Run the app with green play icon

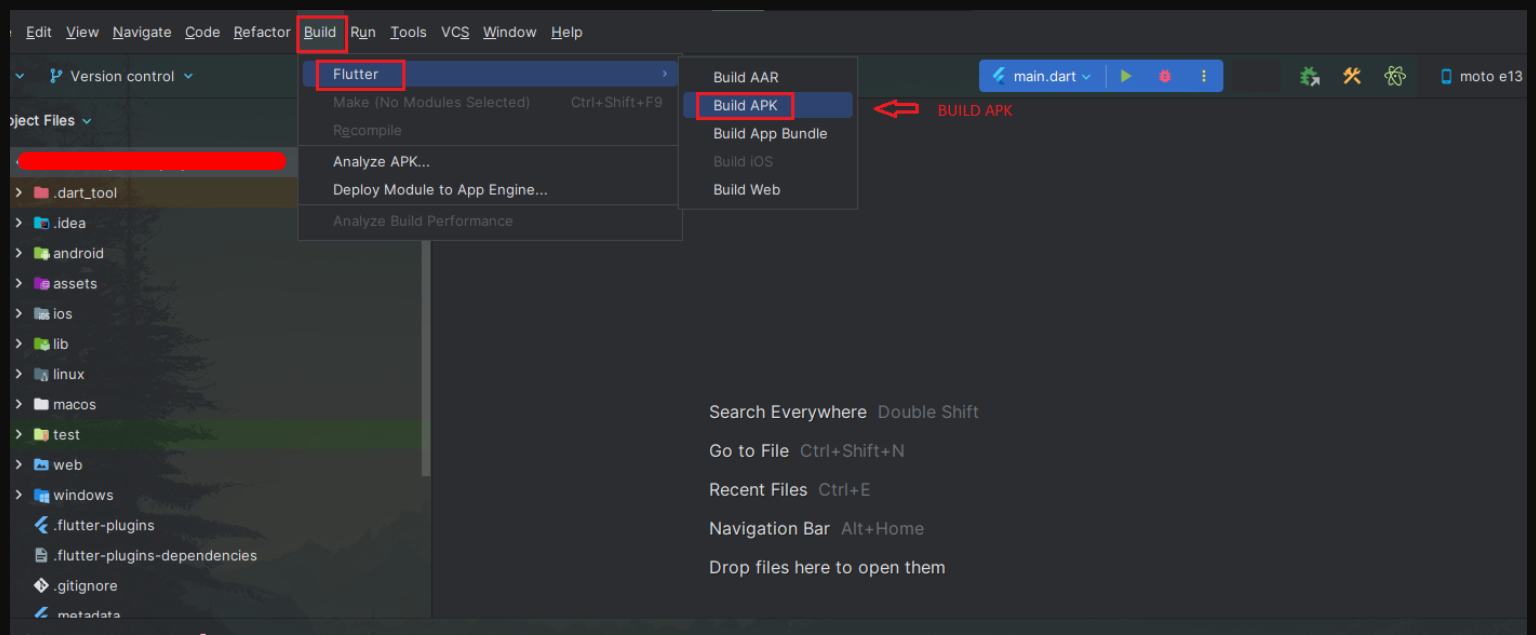(1126, 76)
